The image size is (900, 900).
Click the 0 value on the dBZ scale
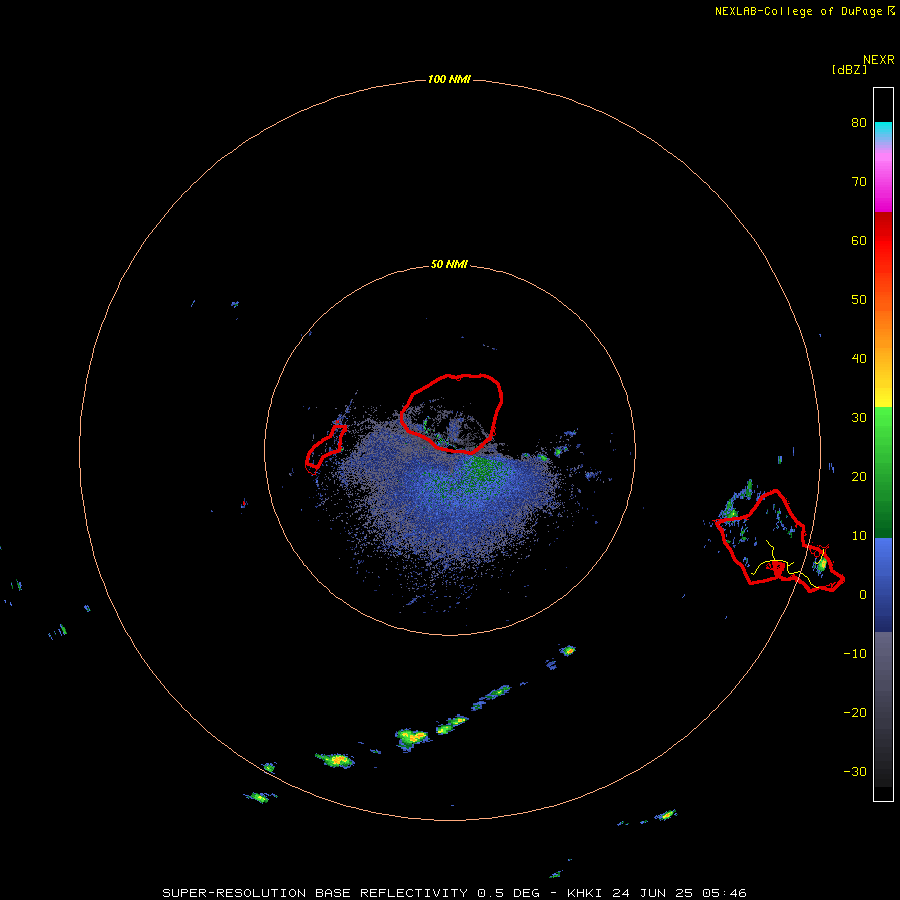(x=863, y=595)
